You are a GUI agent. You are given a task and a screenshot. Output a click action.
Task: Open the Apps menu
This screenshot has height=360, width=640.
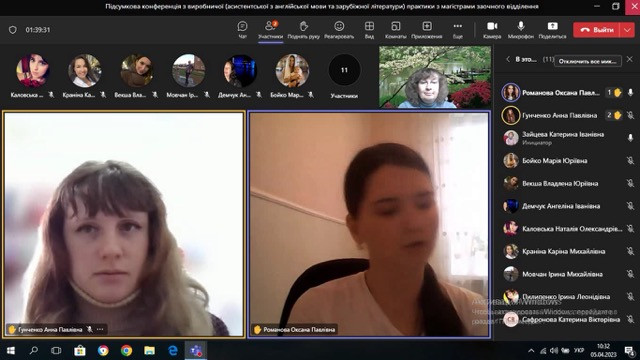[427, 30]
